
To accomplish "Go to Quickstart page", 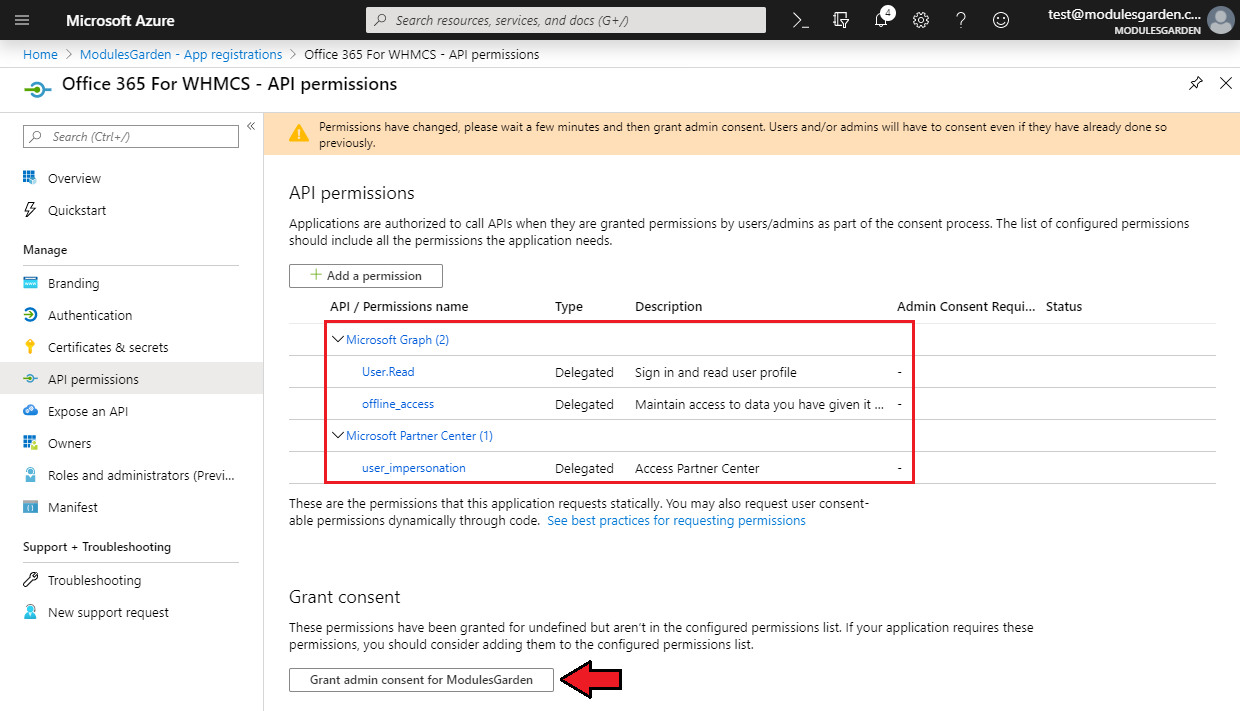I will click(x=77, y=210).
